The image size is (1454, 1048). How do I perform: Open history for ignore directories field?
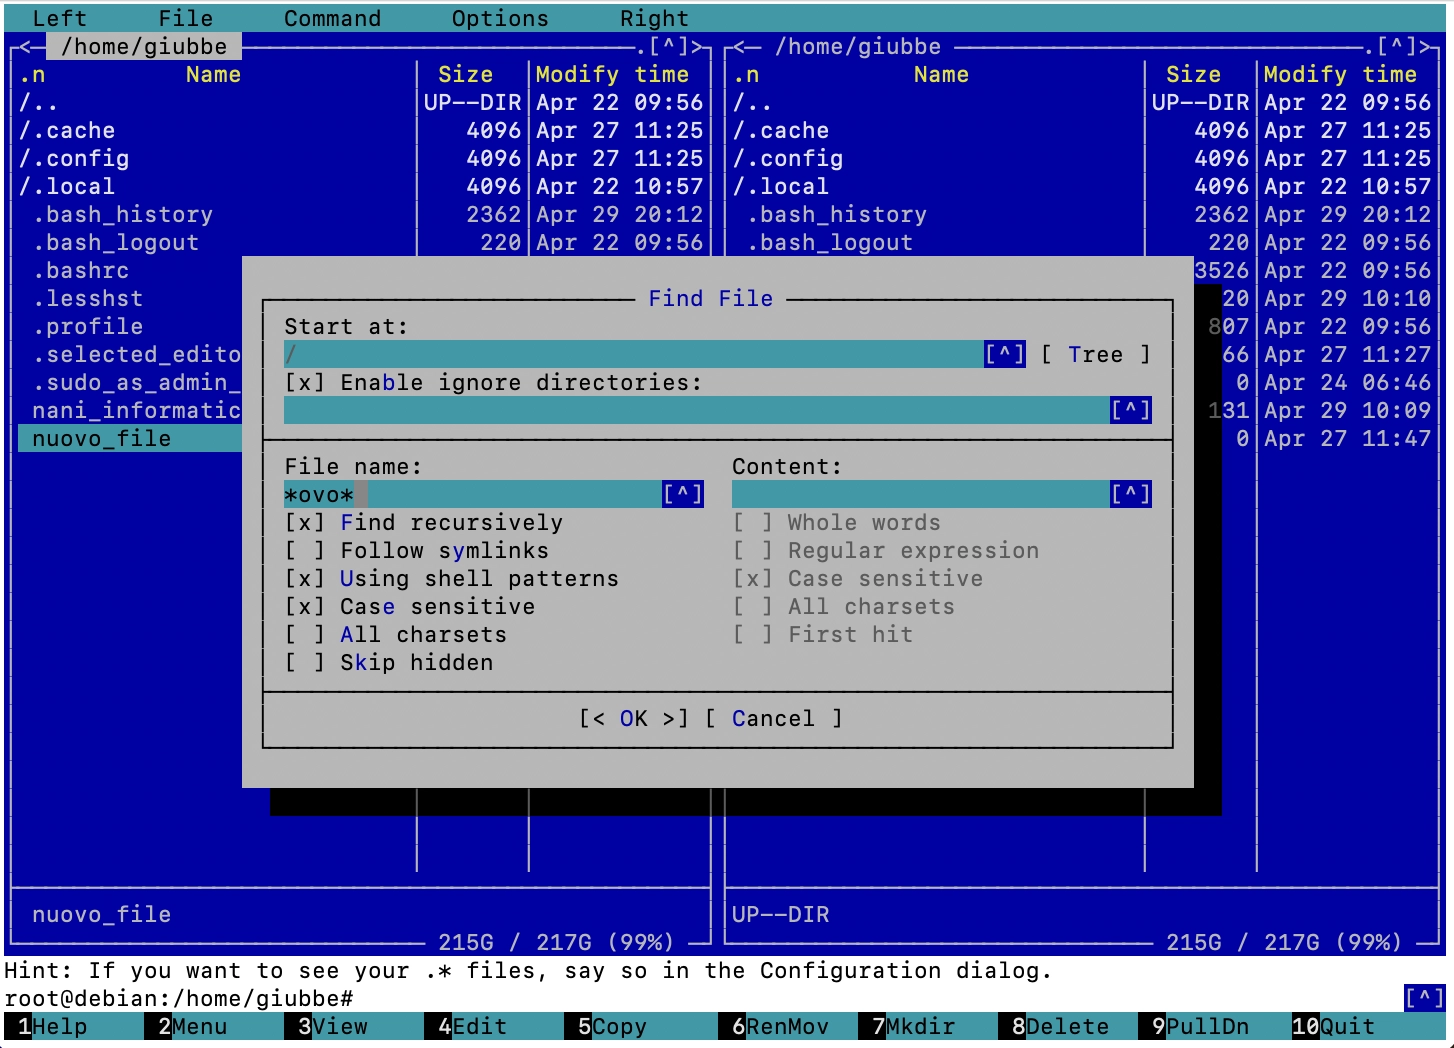pyautogui.click(x=1130, y=410)
